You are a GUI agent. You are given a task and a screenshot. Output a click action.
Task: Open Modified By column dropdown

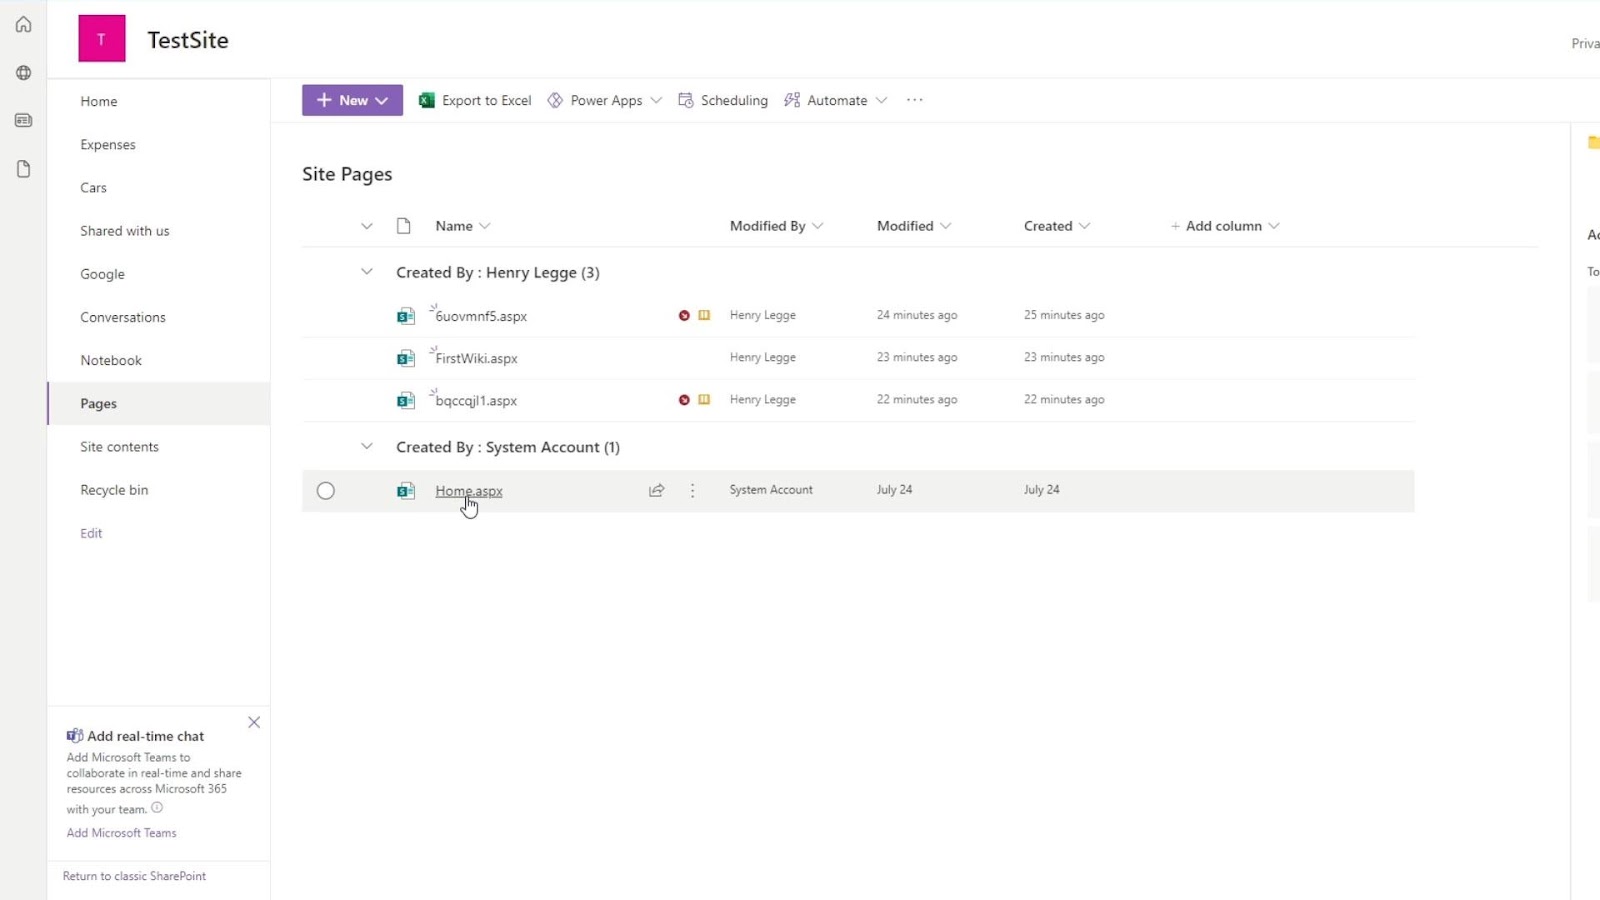[x=818, y=226]
